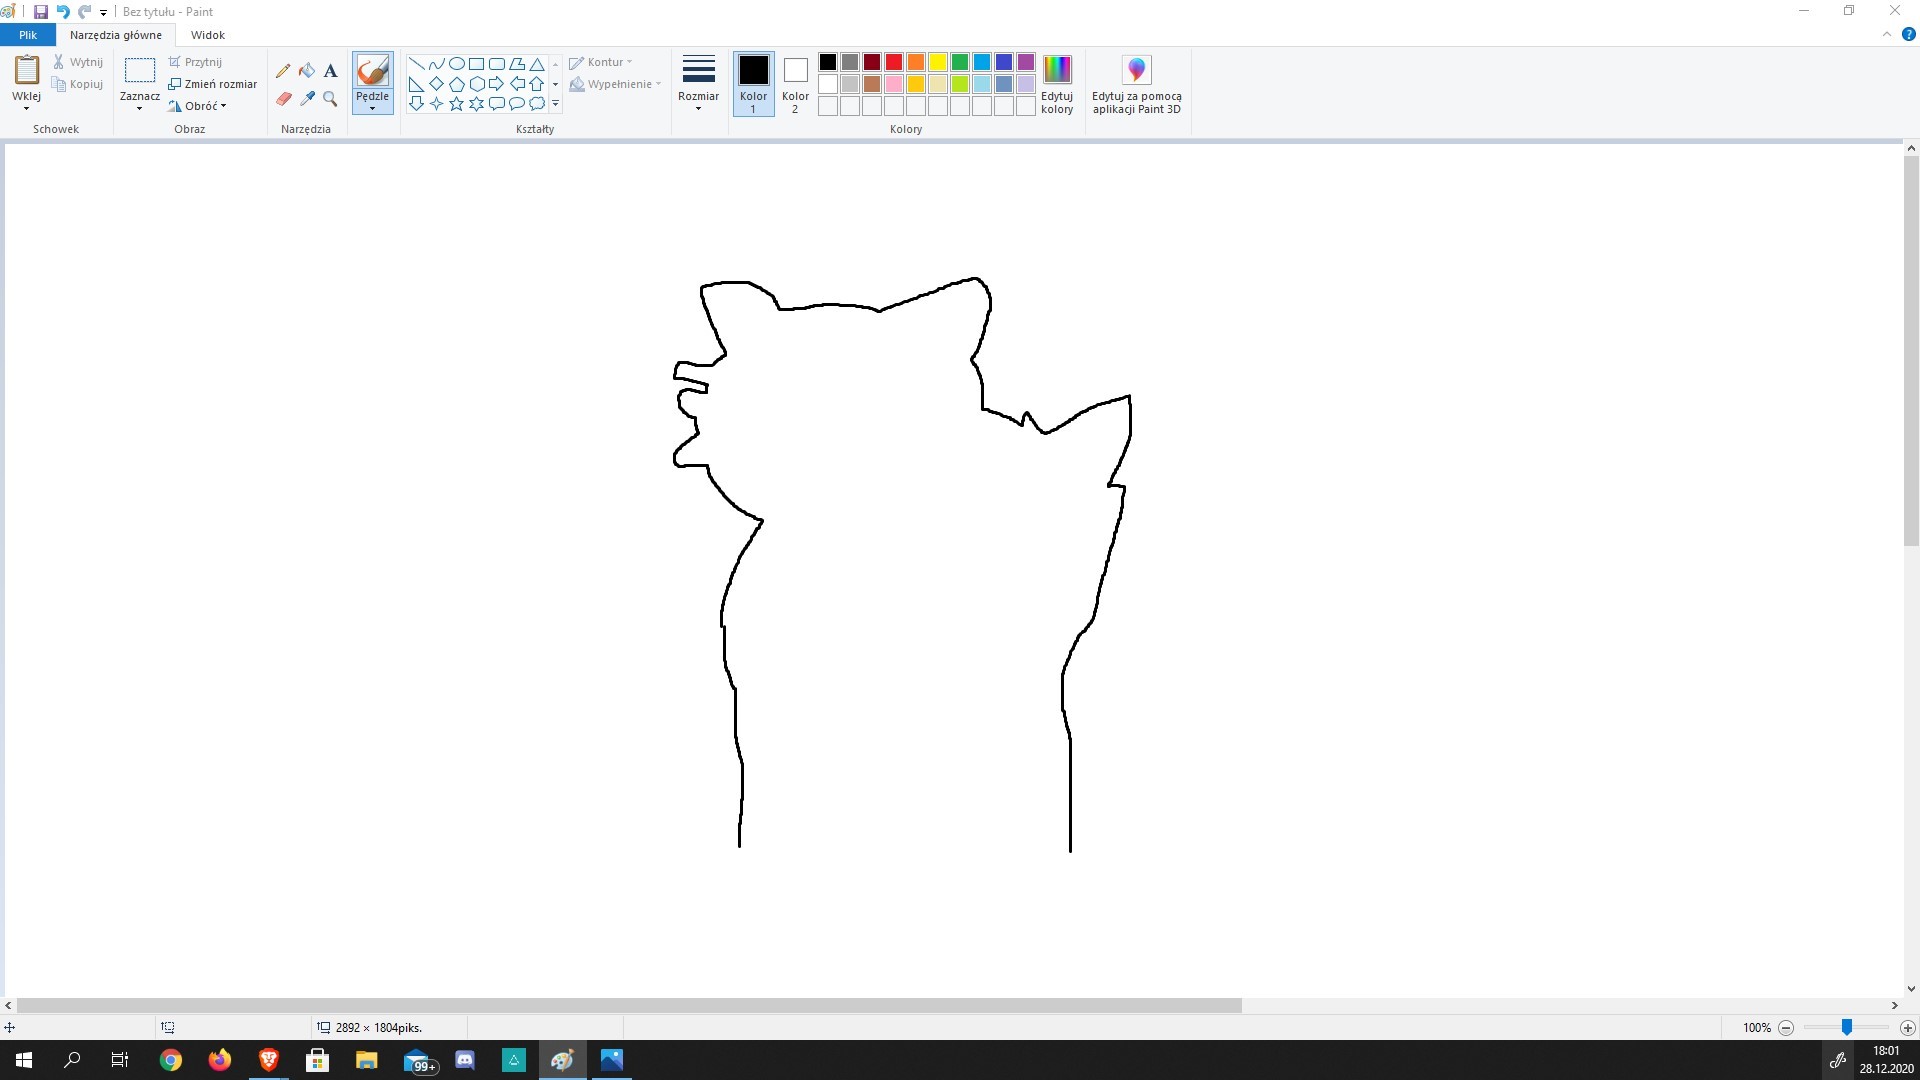The image size is (1920, 1080).
Task: Select the Text tool
Action: [x=331, y=71]
